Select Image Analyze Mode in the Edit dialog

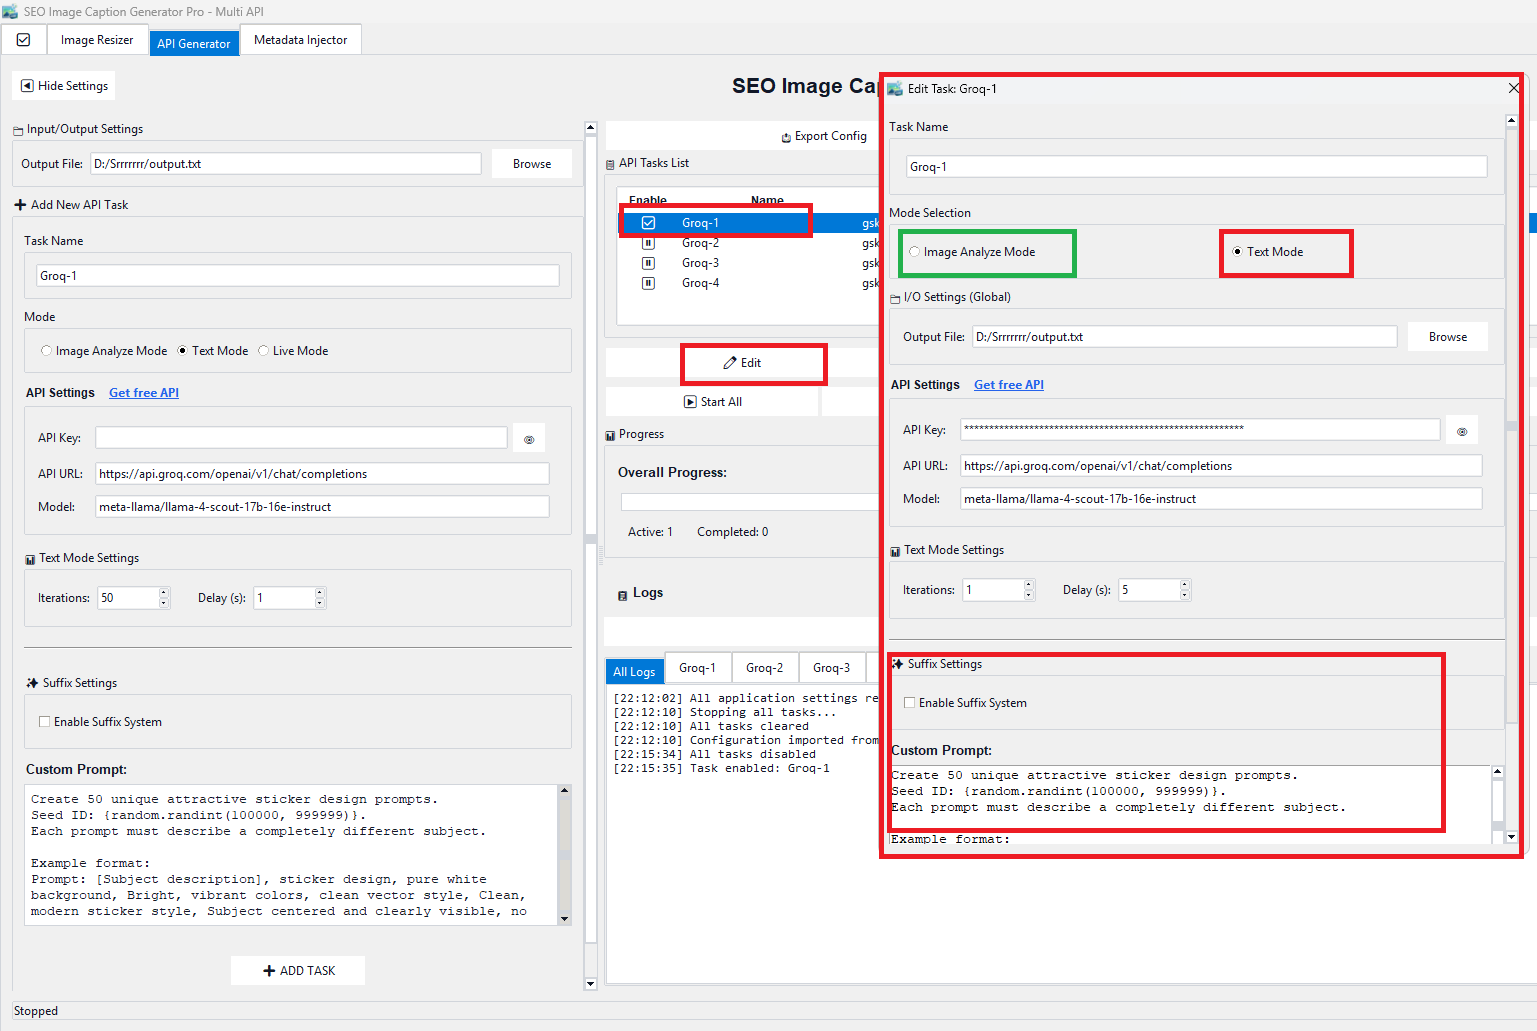click(914, 252)
